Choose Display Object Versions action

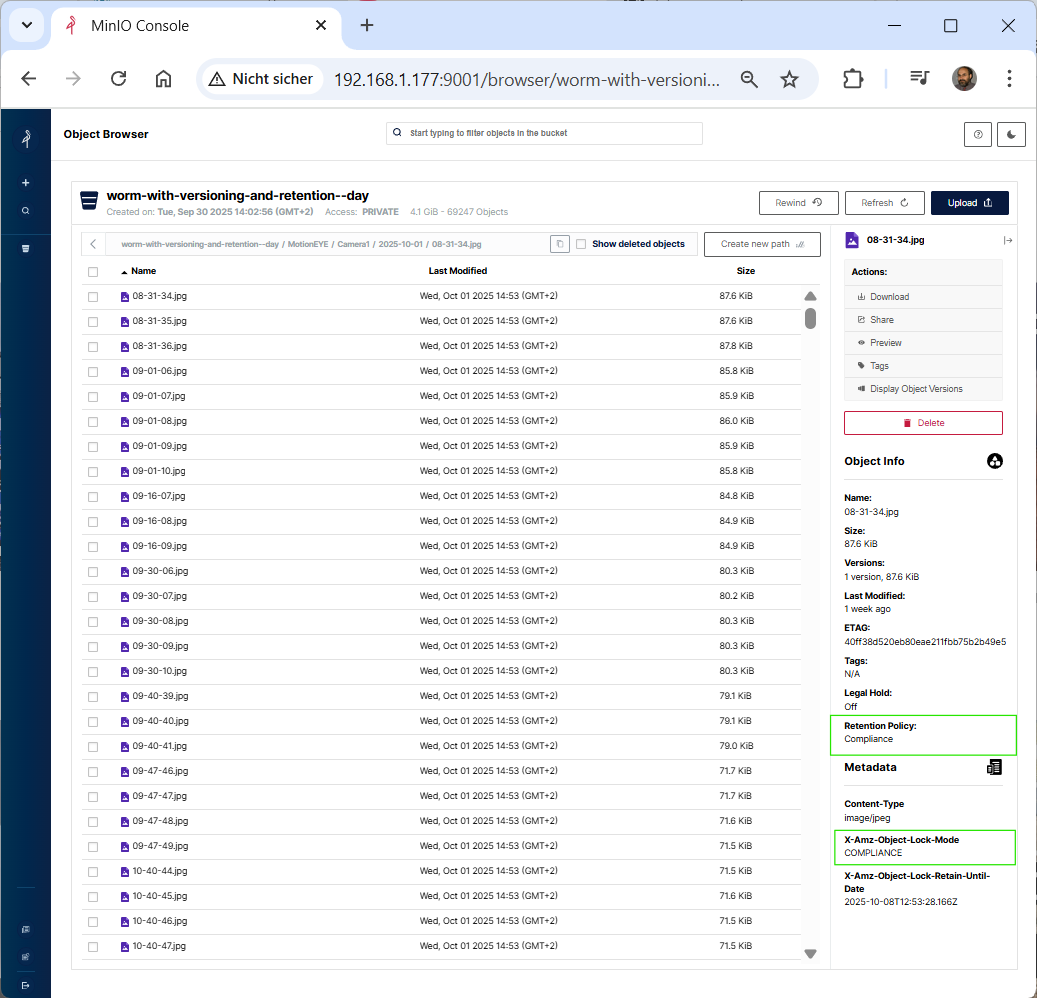coord(916,389)
